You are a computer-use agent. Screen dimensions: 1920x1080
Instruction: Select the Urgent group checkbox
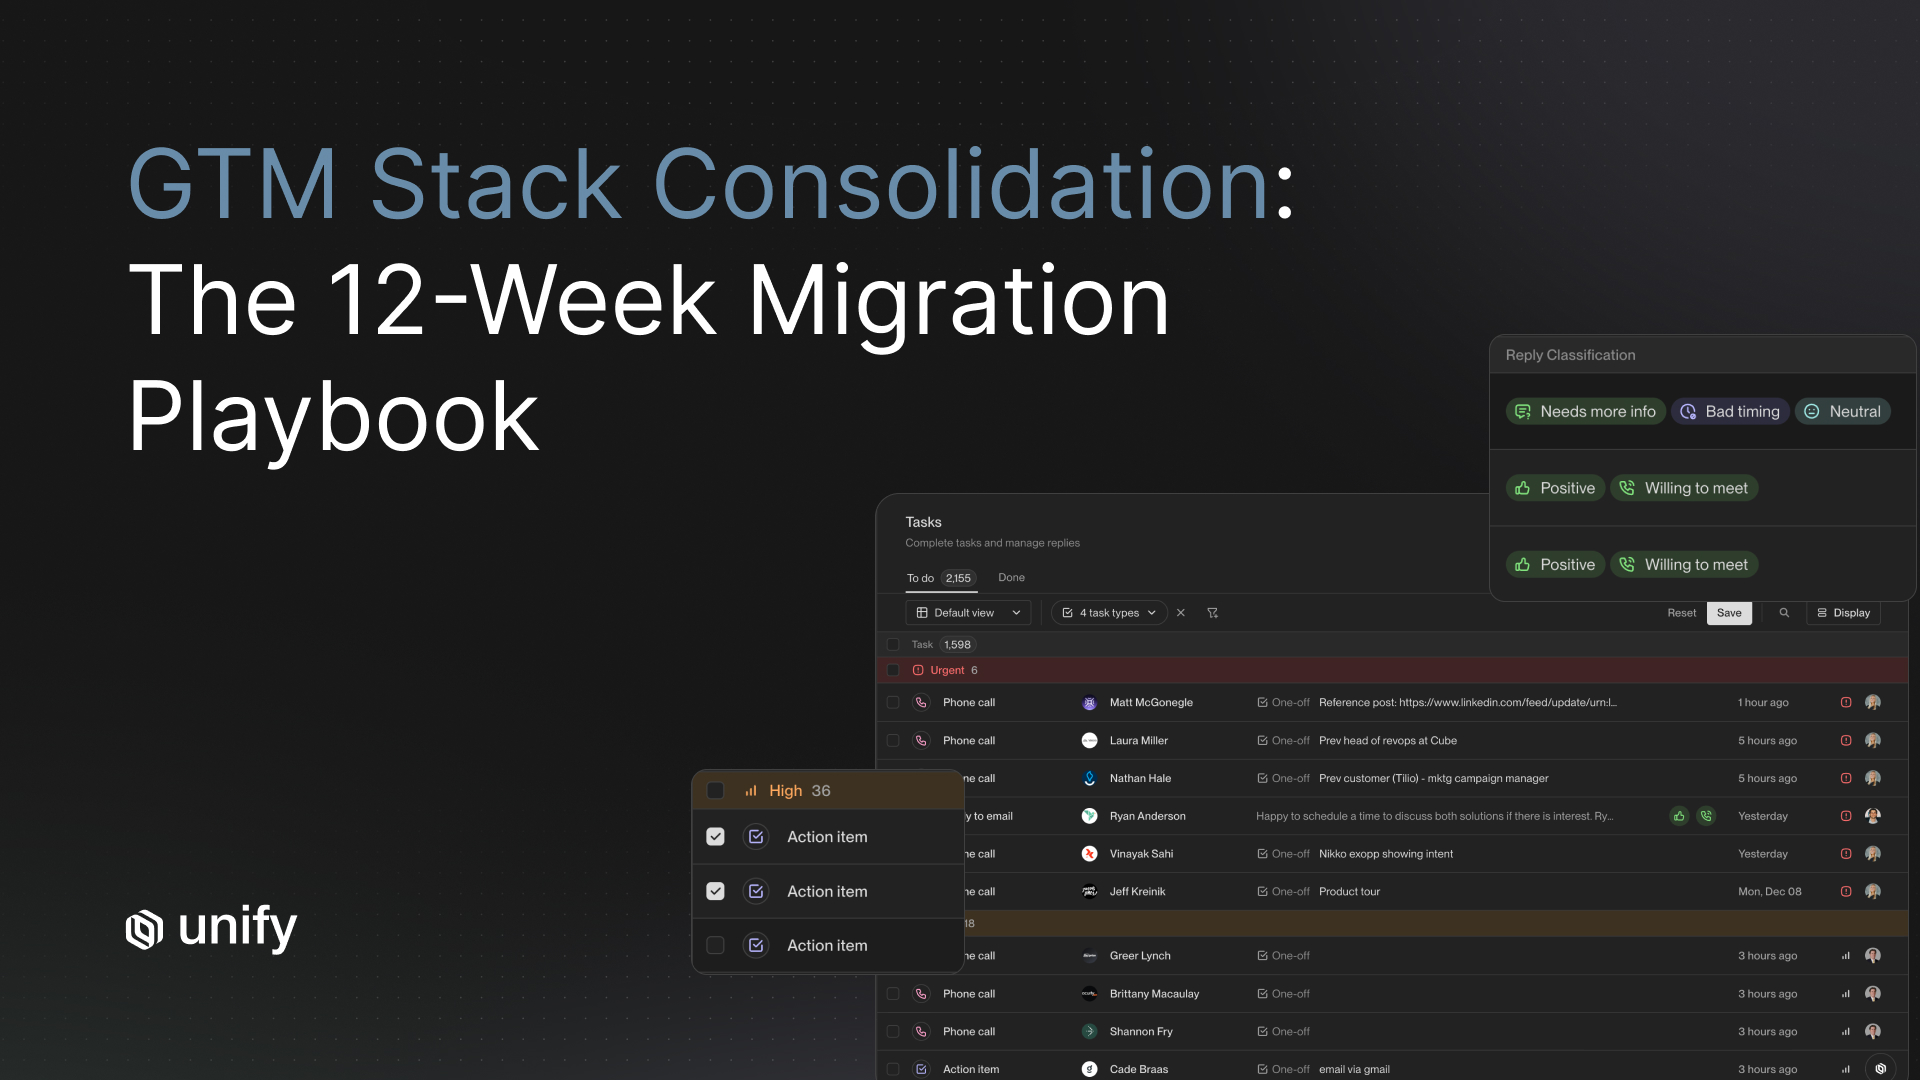pos(893,670)
